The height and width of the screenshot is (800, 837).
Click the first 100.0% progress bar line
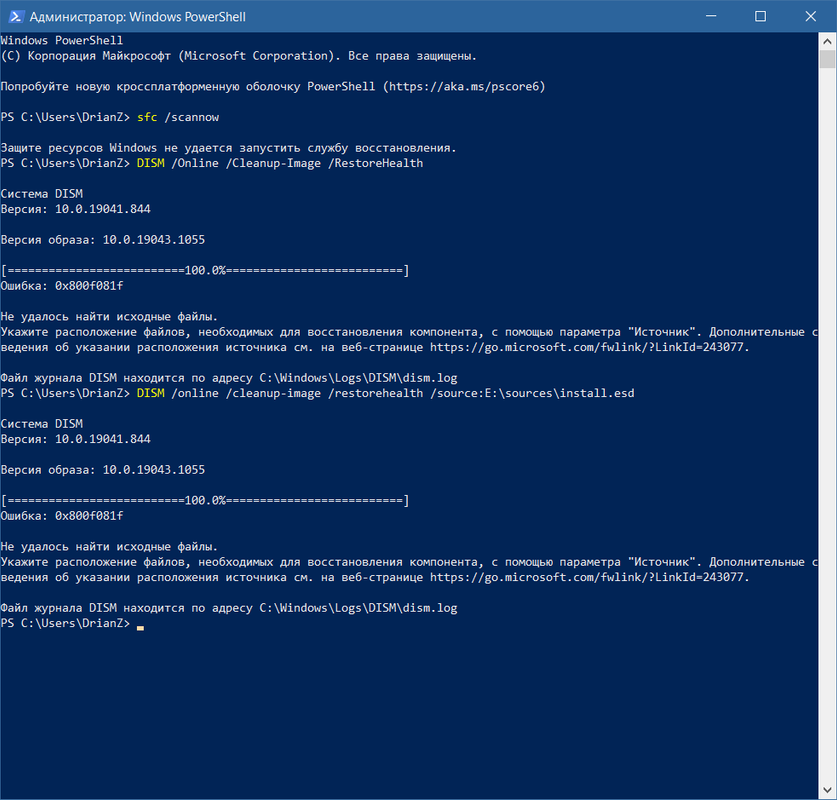(x=205, y=271)
